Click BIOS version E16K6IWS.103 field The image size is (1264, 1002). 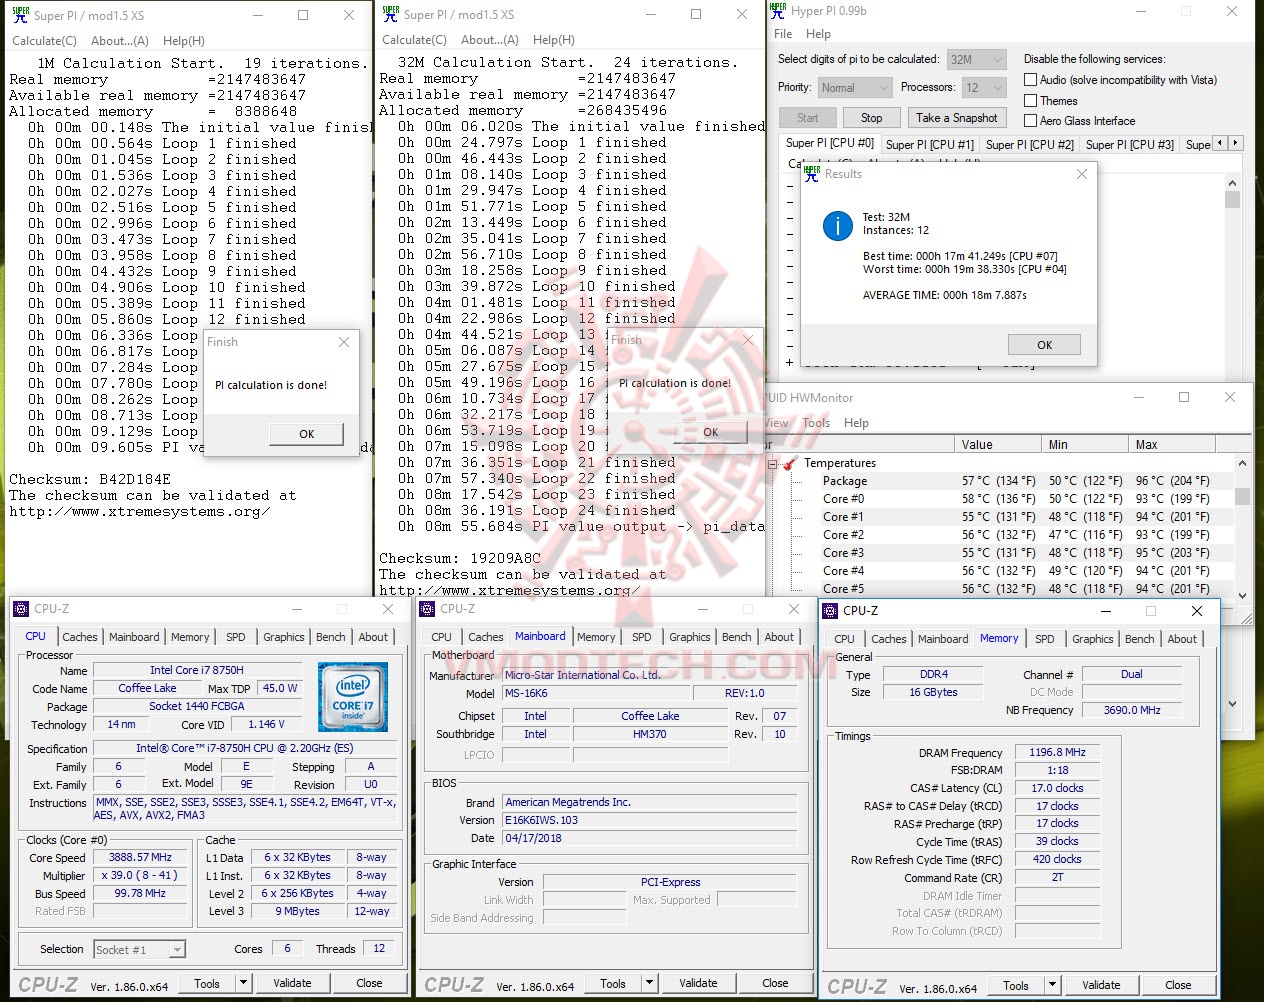point(650,820)
